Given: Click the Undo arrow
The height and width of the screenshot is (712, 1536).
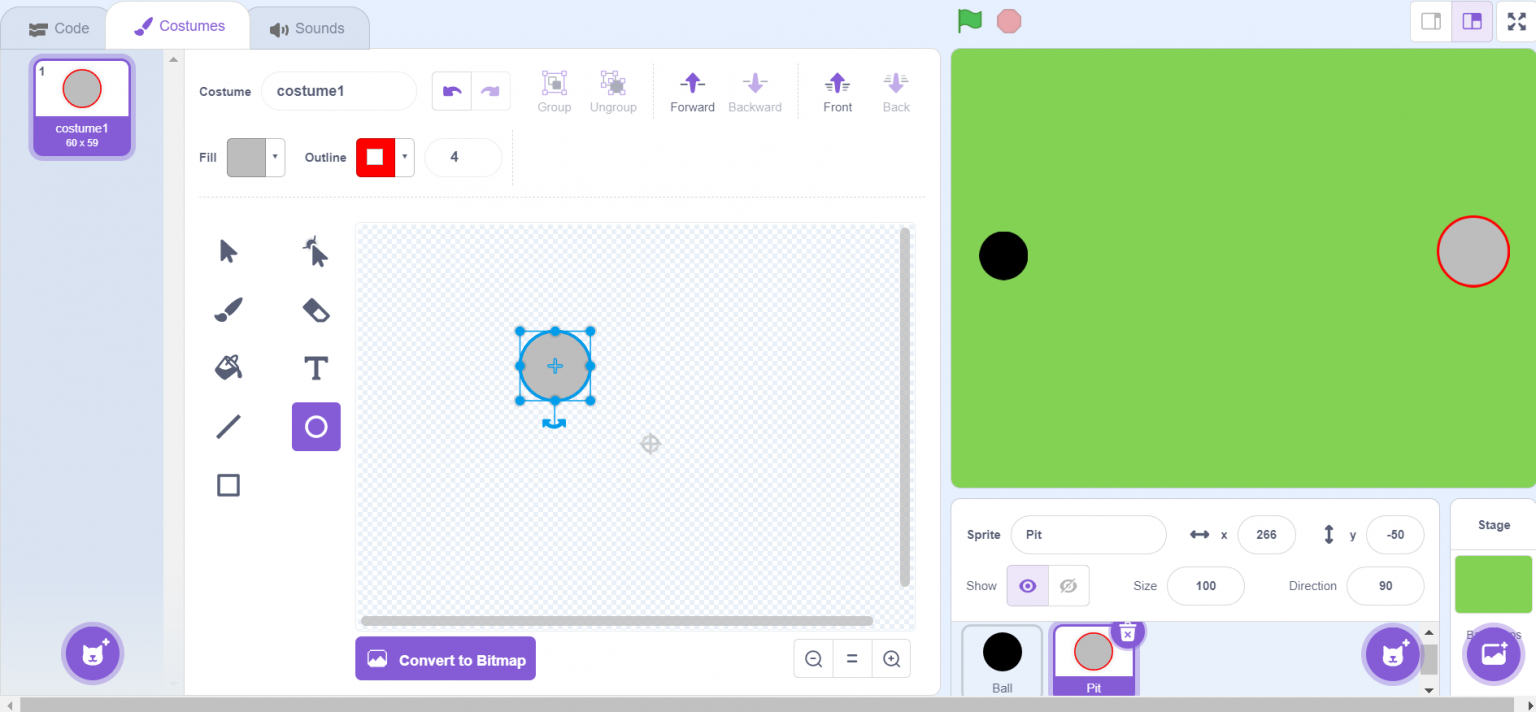Looking at the screenshot, I should pos(450,90).
